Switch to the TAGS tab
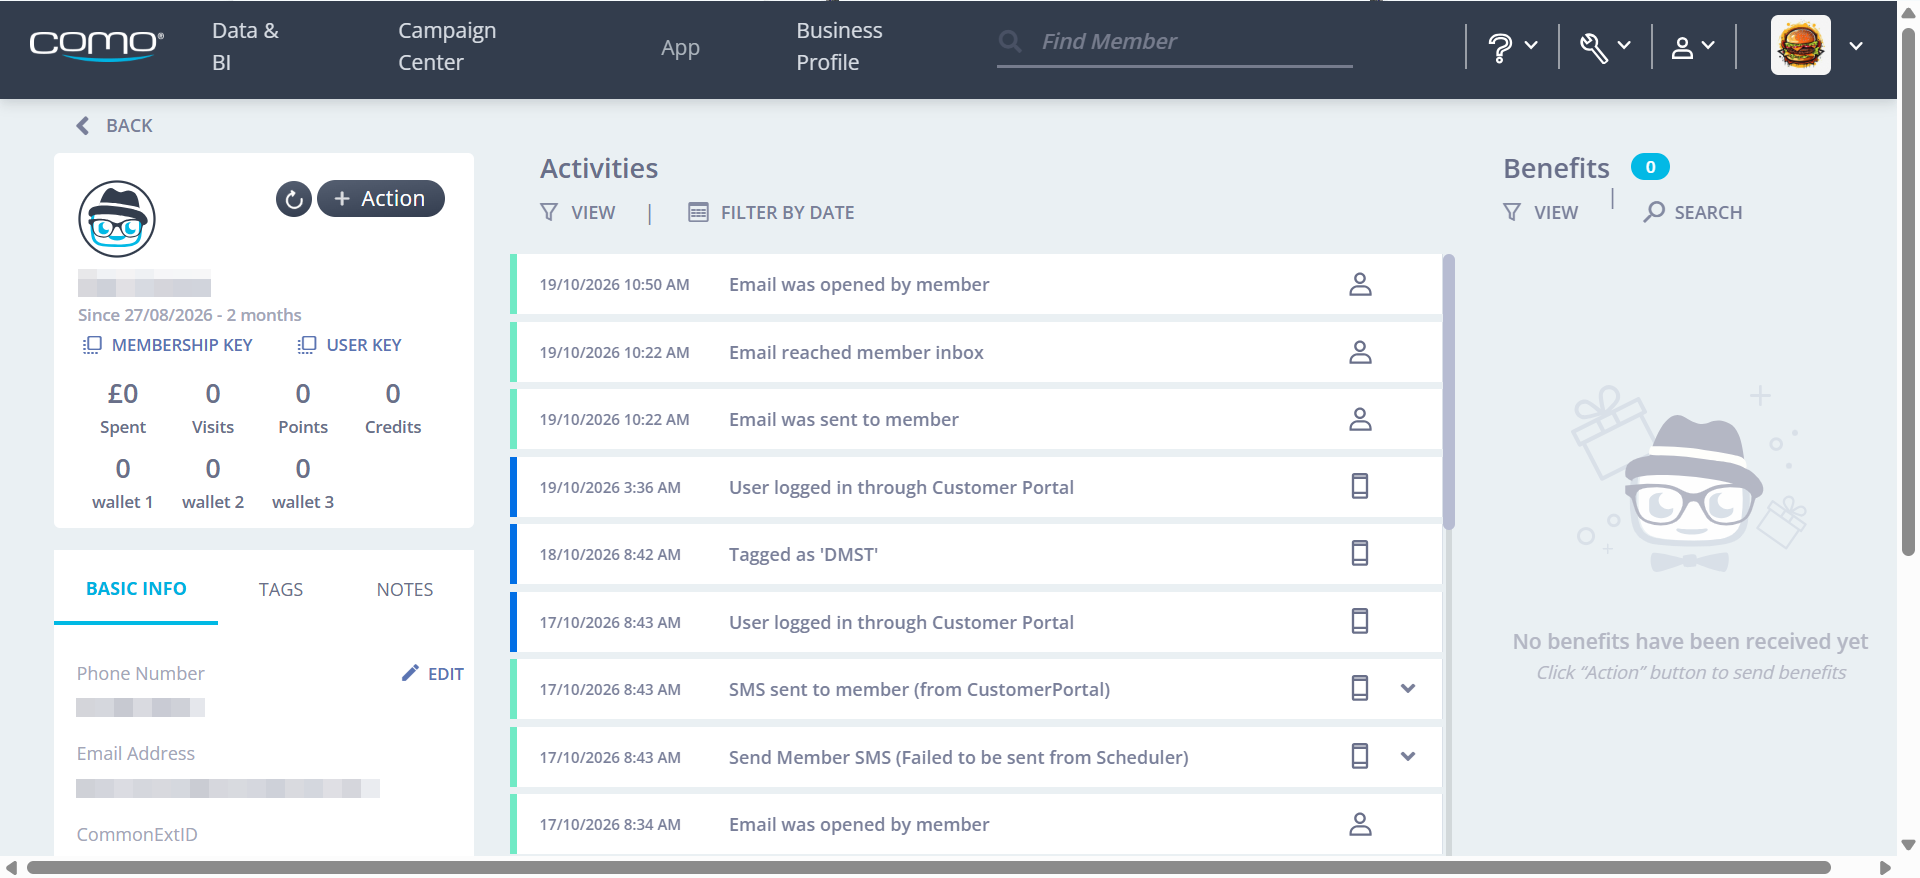 [x=281, y=590]
